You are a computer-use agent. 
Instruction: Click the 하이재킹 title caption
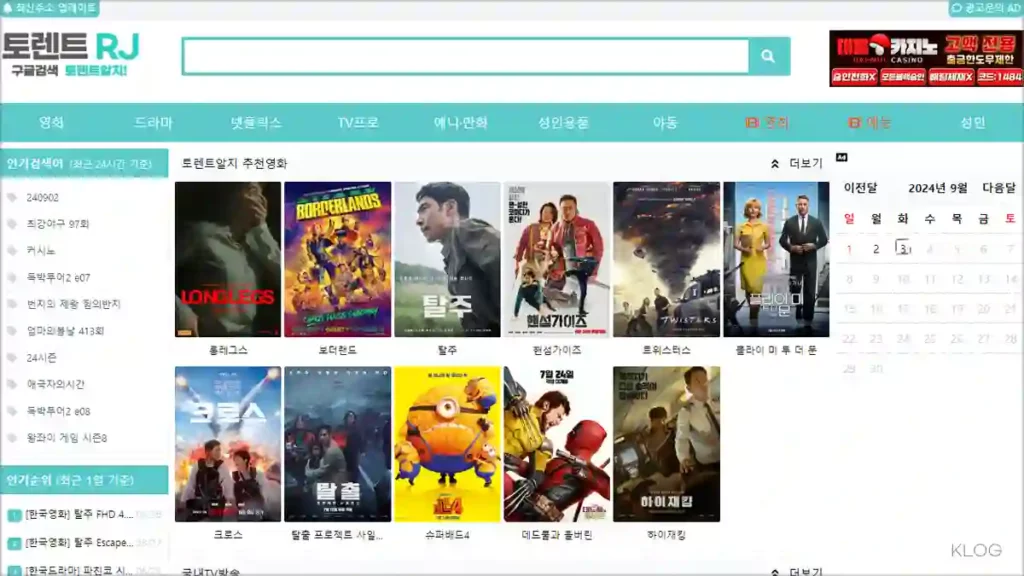click(x=667, y=535)
